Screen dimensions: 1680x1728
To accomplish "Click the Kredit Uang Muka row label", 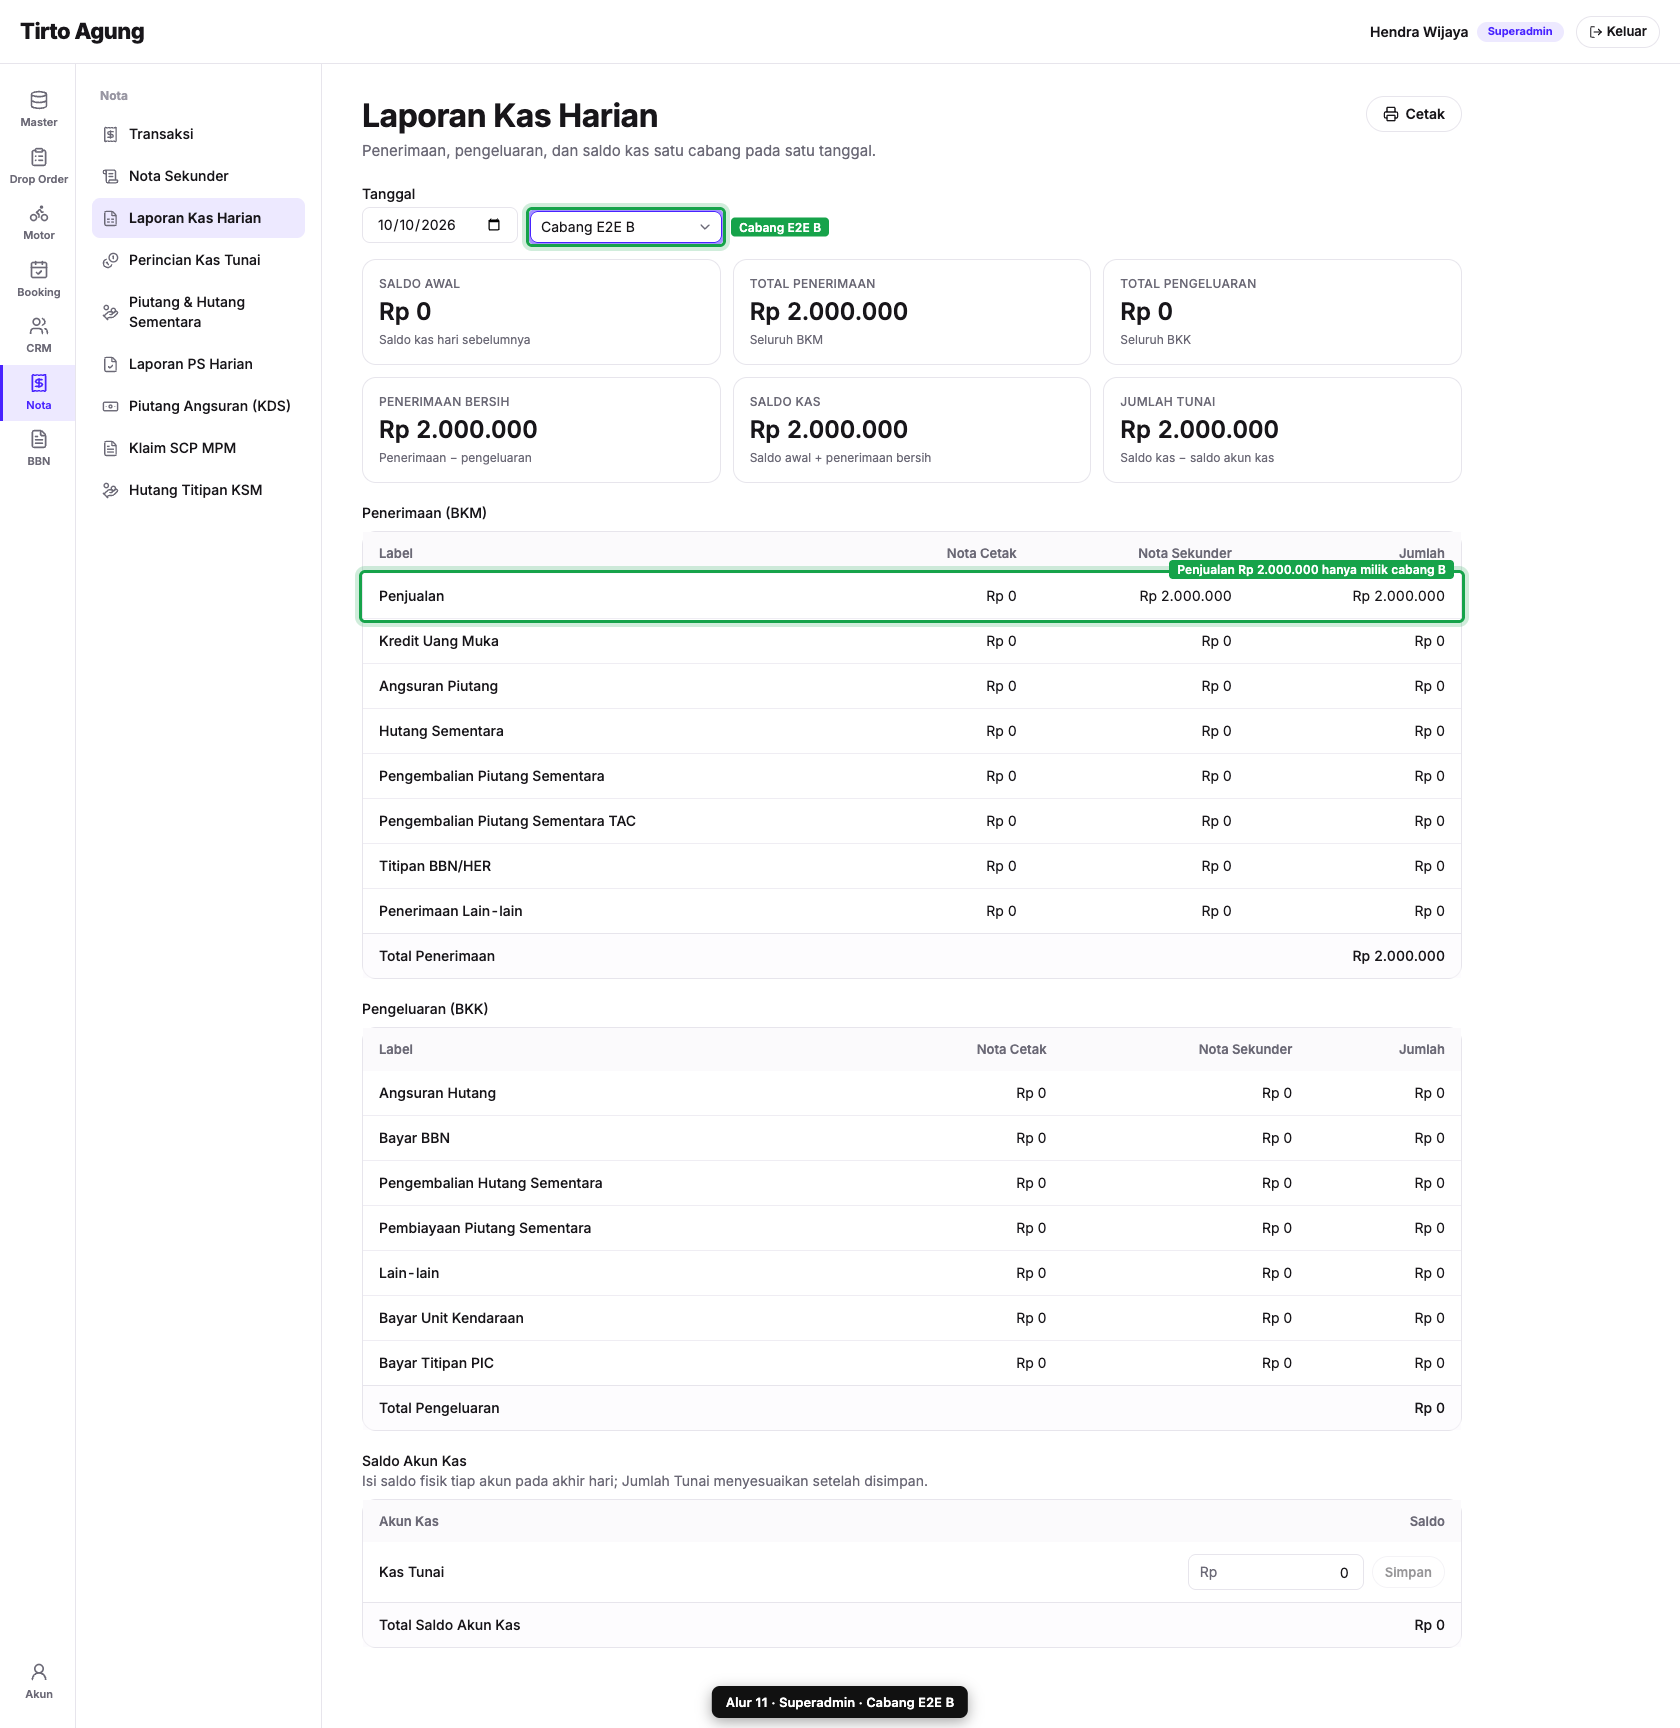I will click(x=438, y=641).
